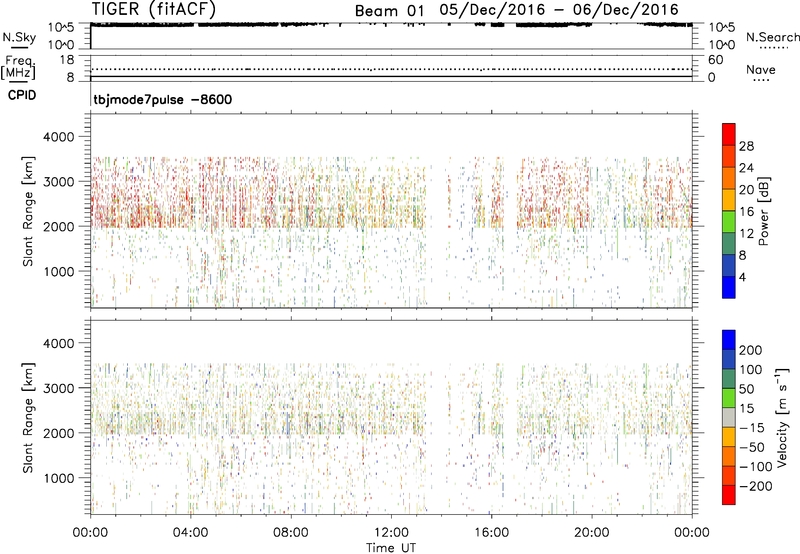Click the "04:00" time axis label

tap(190, 533)
